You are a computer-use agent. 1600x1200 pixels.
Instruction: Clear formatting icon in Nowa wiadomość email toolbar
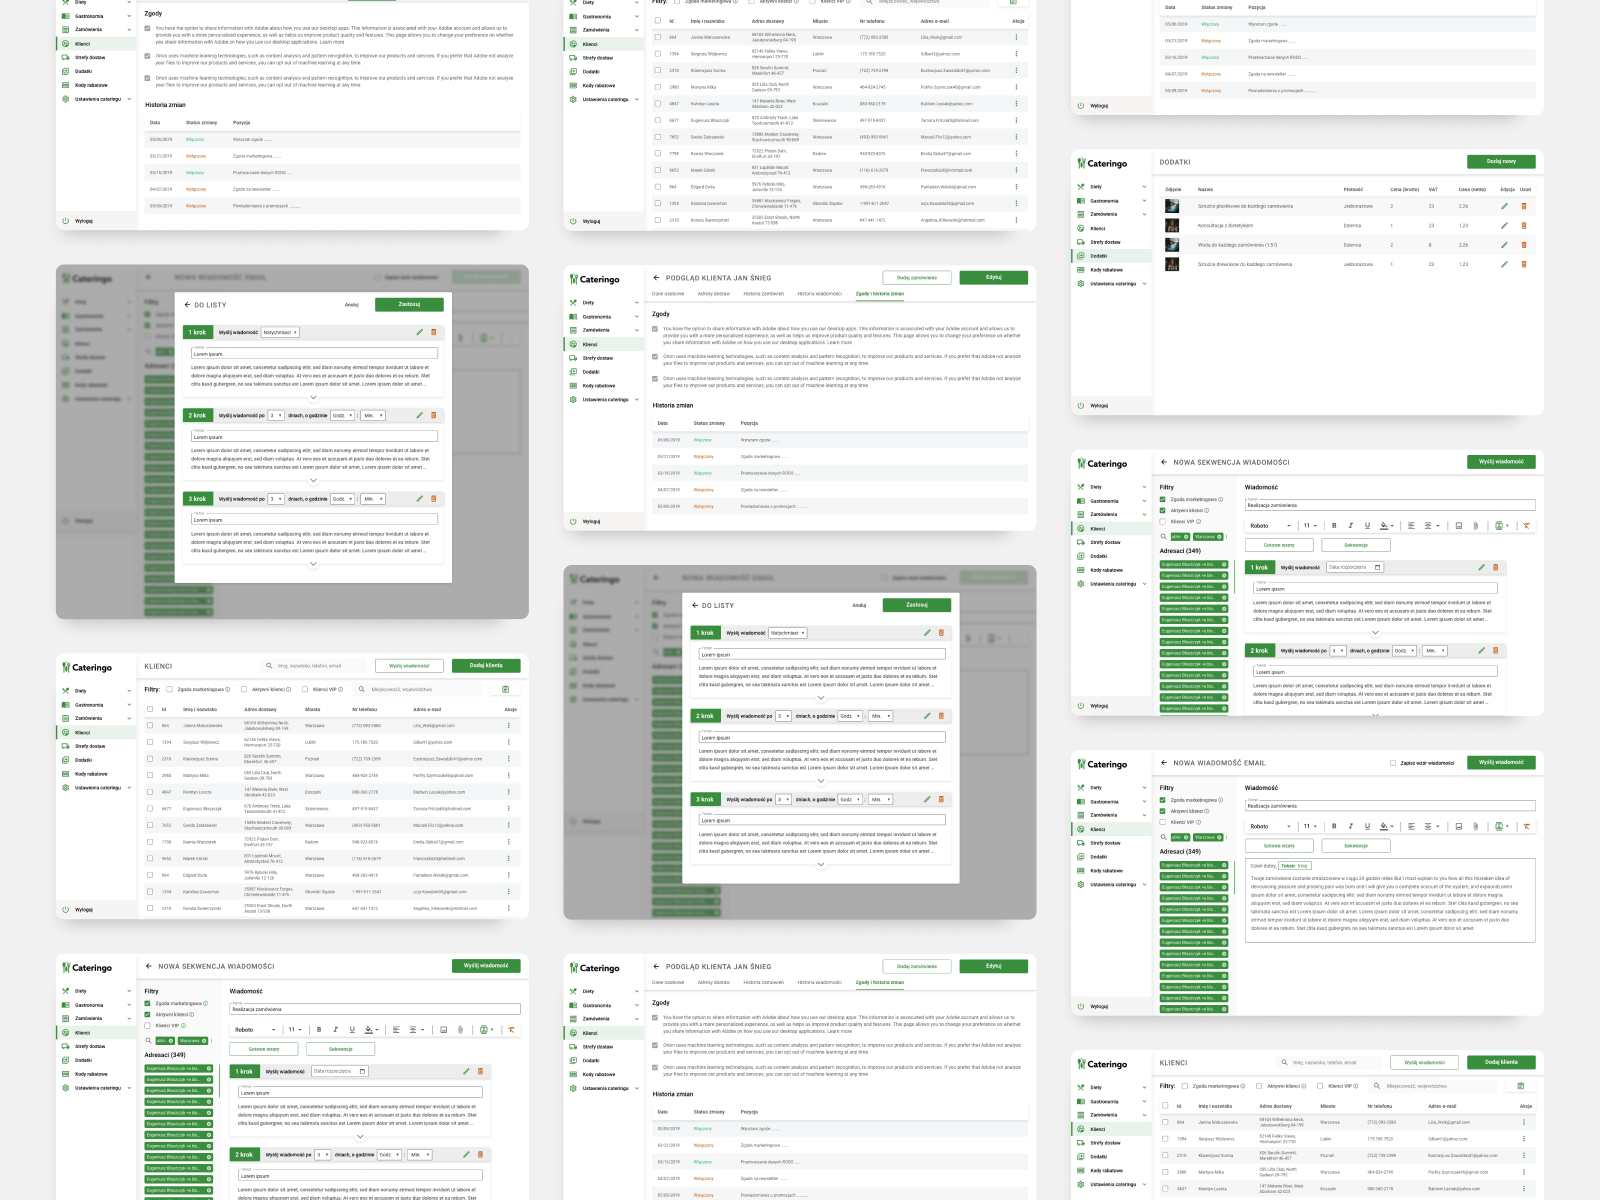[x=1526, y=826]
